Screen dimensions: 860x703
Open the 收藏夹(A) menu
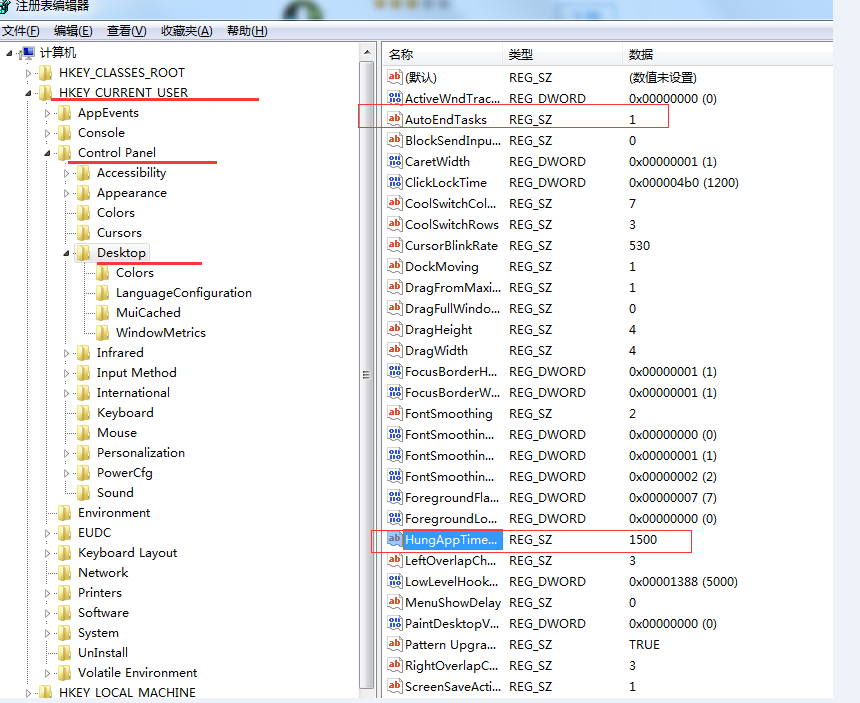click(x=187, y=31)
